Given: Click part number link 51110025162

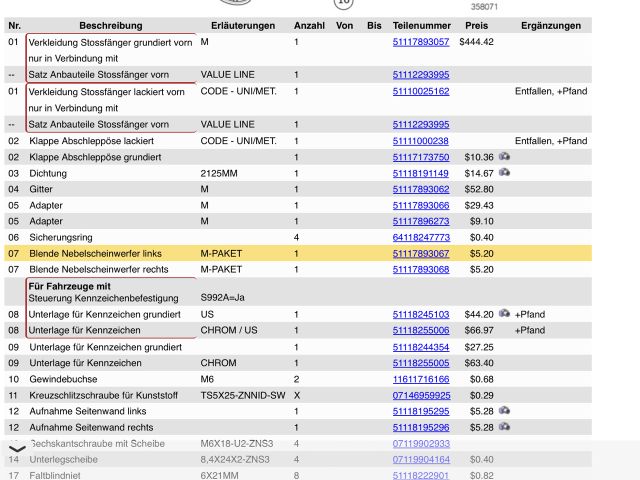Looking at the screenshot, I should click(x=421, y=92).
